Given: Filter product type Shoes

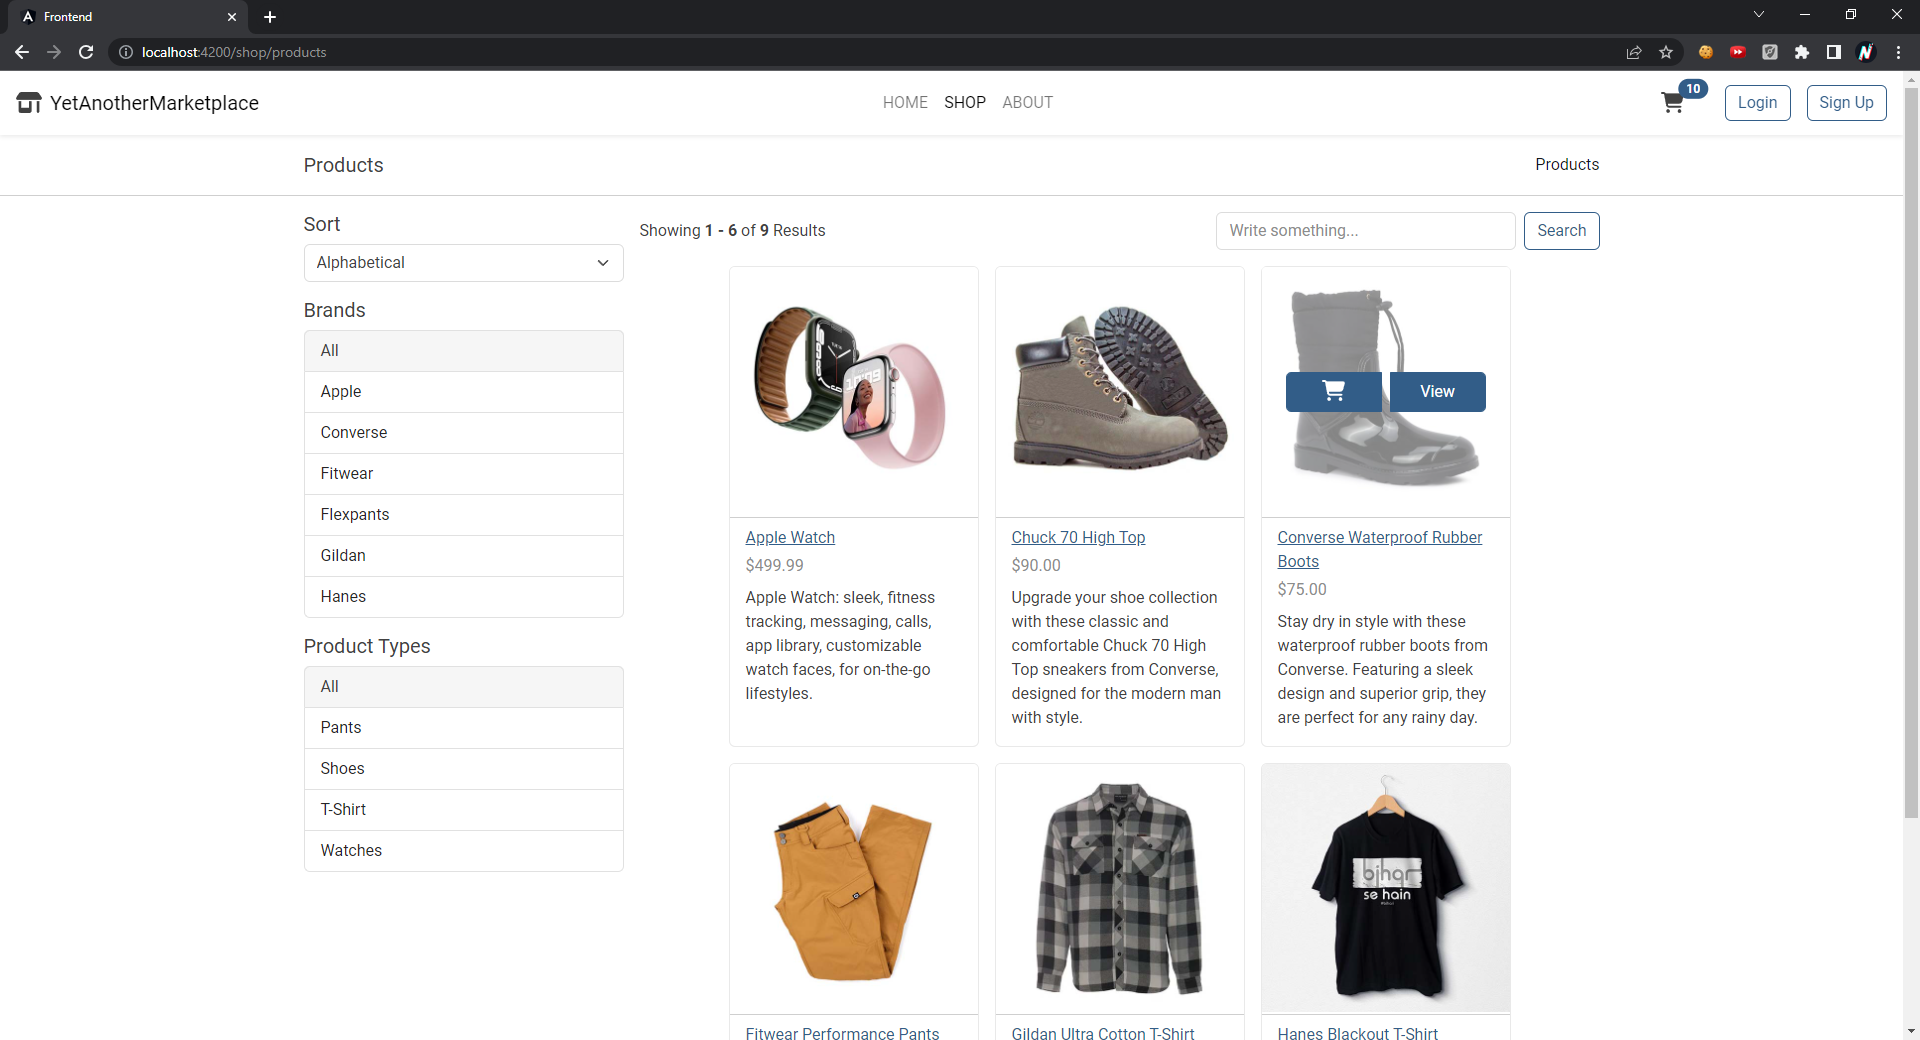Looking at the screenshot, I should click(x=464, y=769).
